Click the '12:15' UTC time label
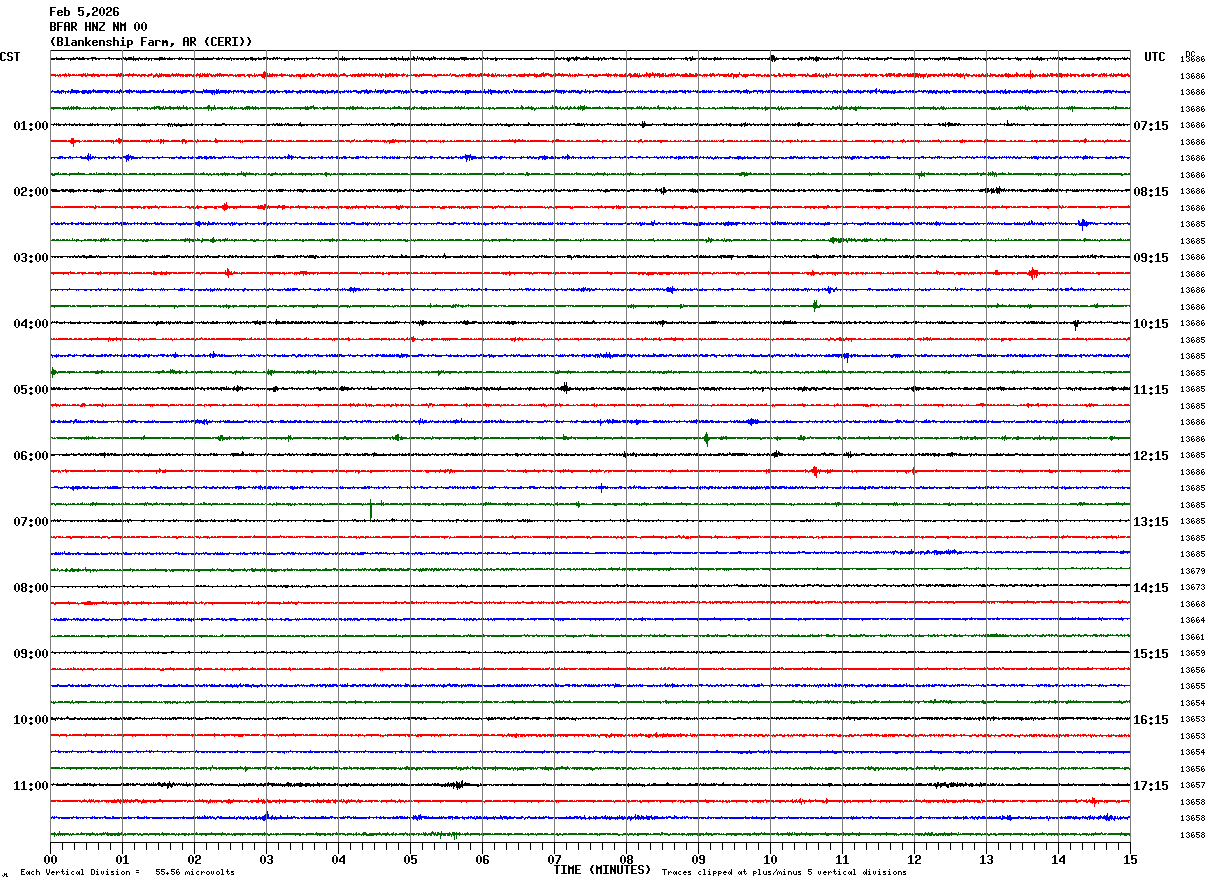The width and height of the screenshot is (1210, 886). (x=1151, y=455)
